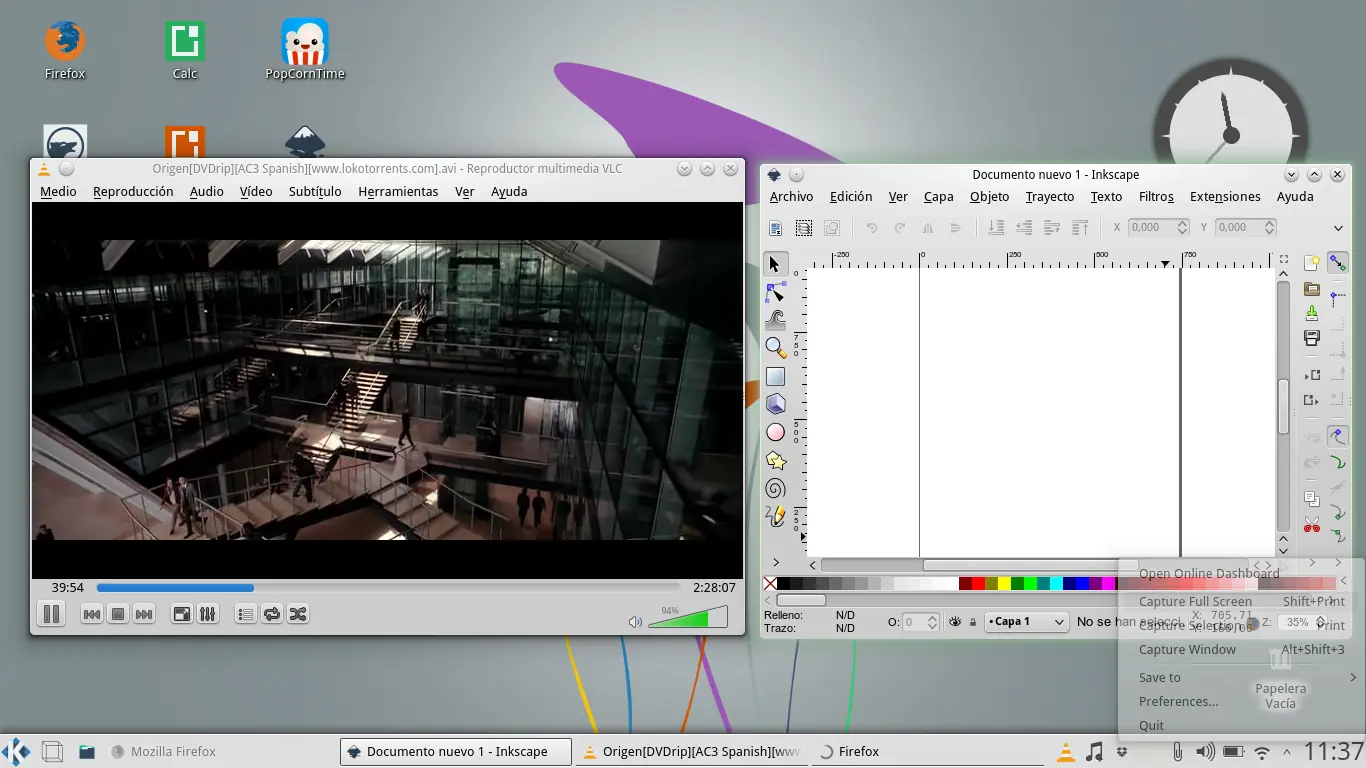Open the VLC playlist view

click(245, 614)
